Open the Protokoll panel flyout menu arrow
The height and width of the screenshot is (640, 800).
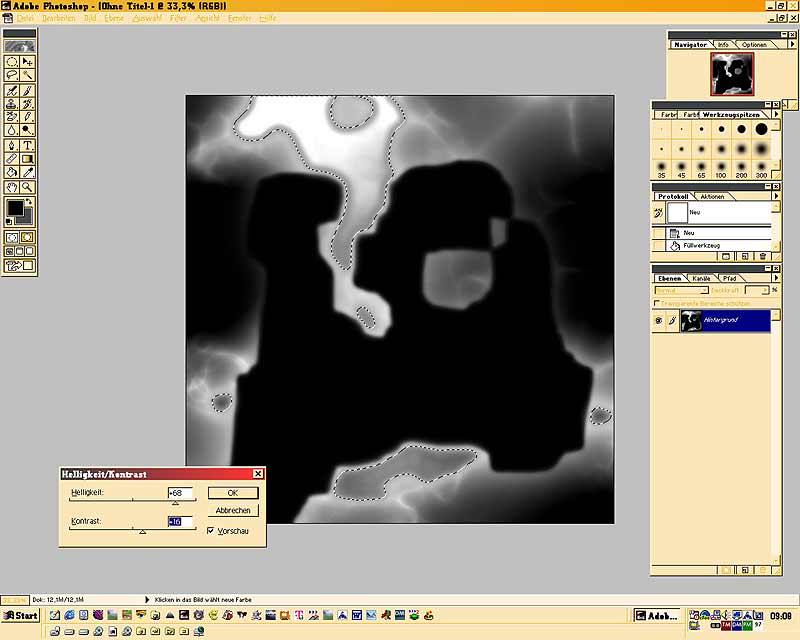click(x=778, y=196)
